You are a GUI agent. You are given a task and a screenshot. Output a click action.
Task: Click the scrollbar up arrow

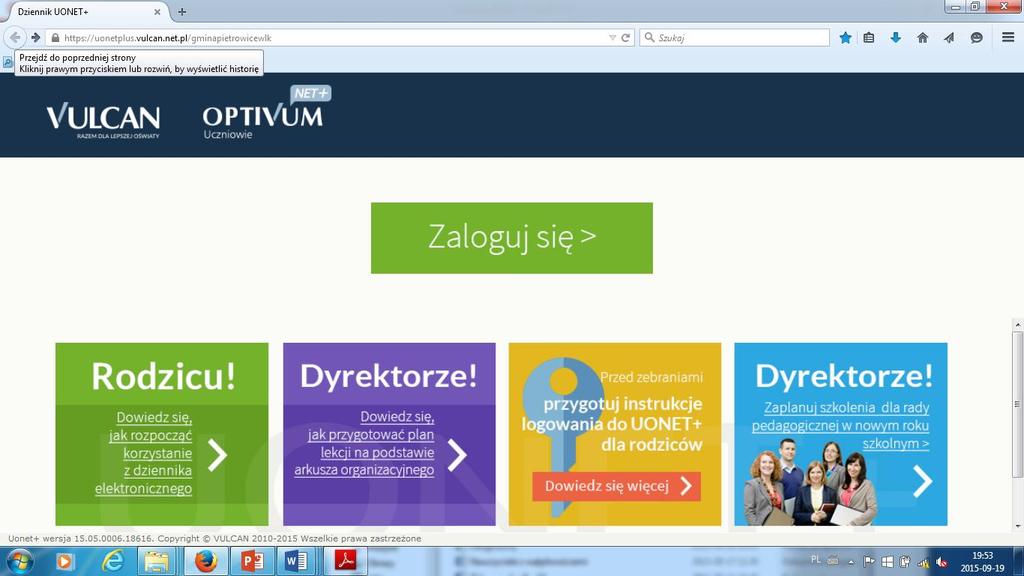coord(1017,325)
